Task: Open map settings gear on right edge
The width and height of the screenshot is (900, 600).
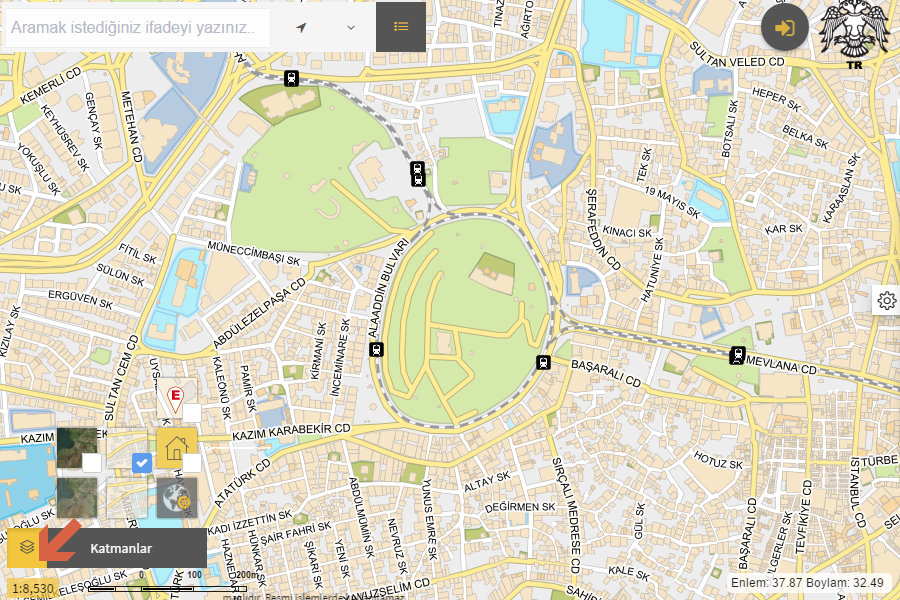Action: [886, 300]
